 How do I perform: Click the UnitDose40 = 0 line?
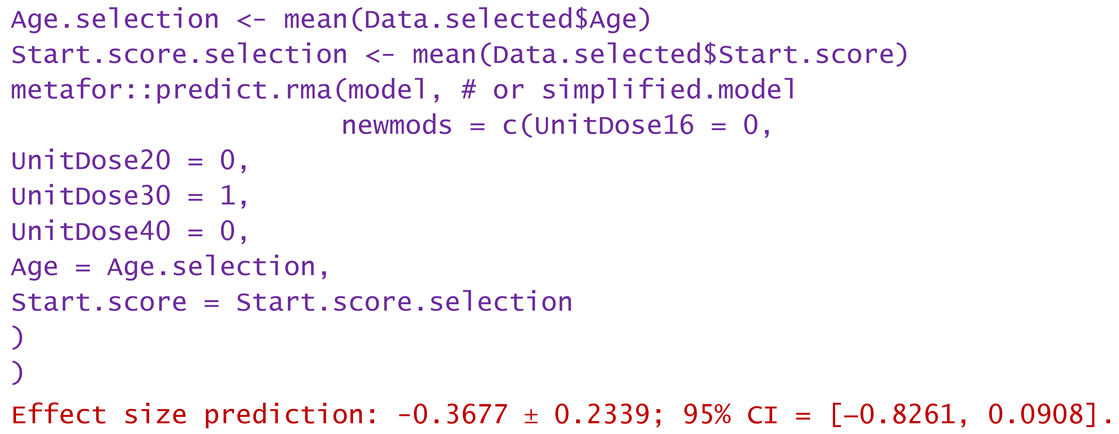(129, 231)
